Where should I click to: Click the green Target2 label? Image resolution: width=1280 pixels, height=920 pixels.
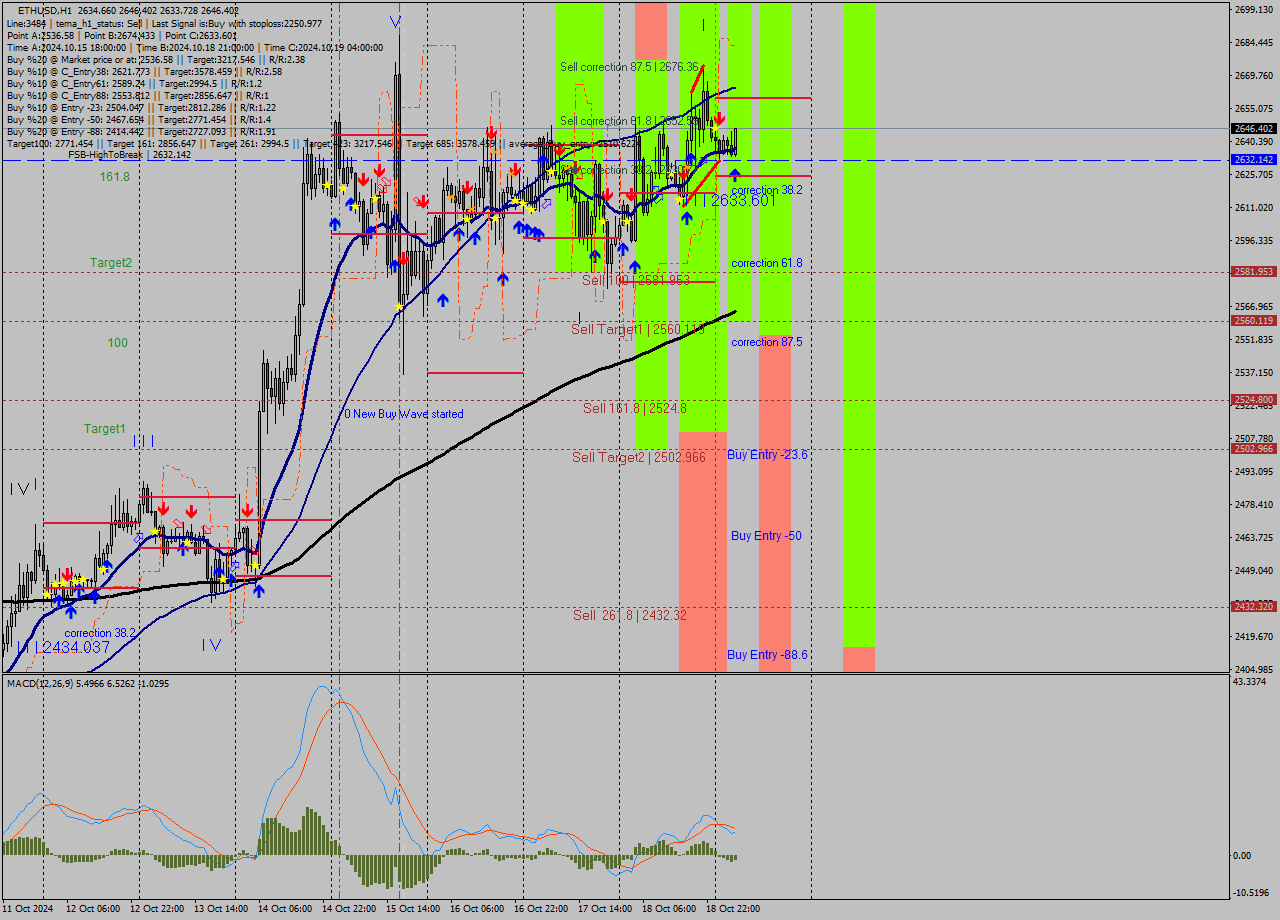pos(111,263)
